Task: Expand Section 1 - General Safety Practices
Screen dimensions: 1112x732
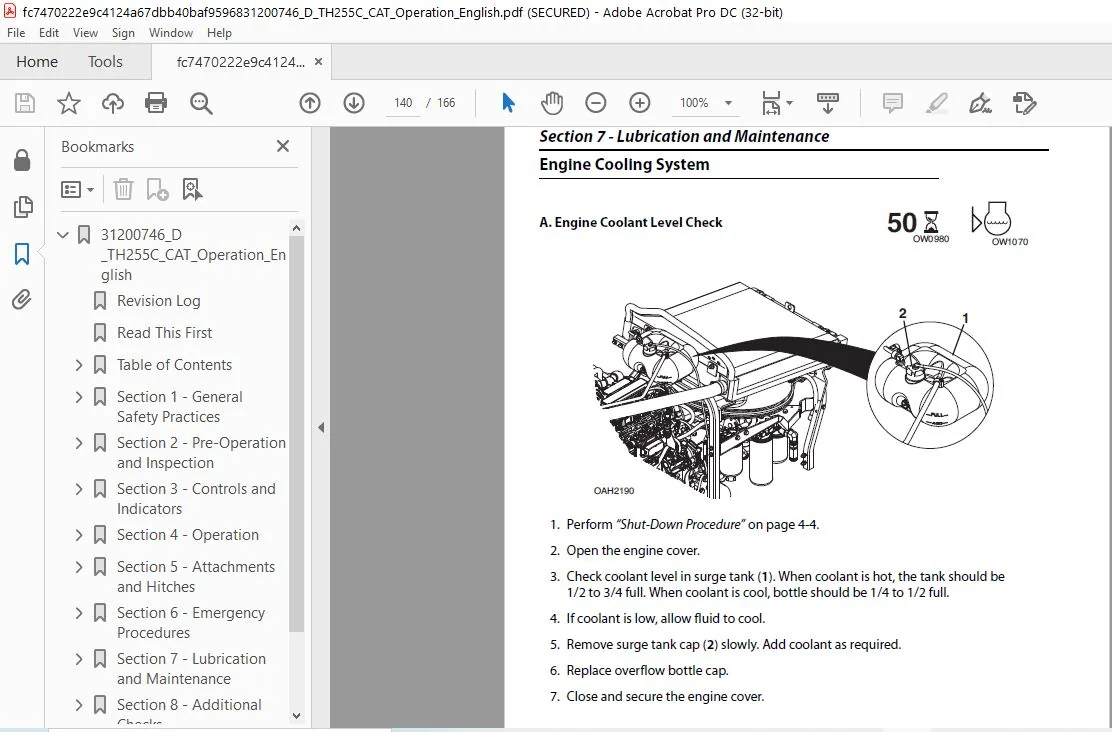Action: [x=79, y=396]
